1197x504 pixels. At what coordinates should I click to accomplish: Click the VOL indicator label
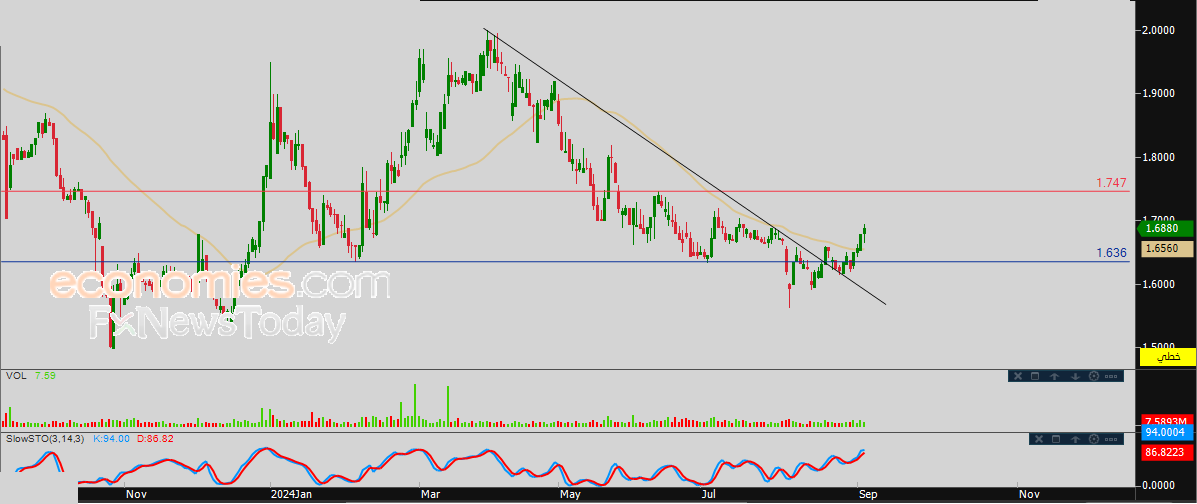tap(15, 376)
